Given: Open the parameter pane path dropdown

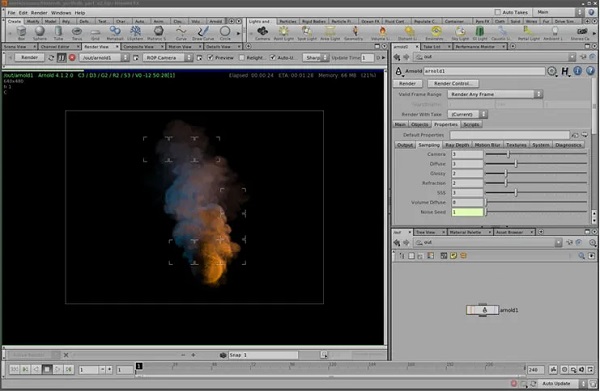Looking at the screenshot, I should [572, 57].
